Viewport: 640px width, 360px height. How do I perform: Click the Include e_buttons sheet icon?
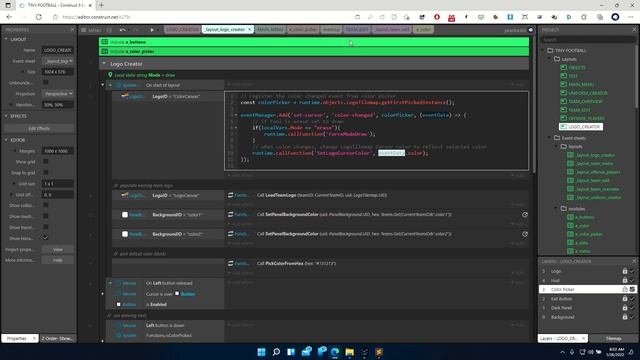click(x=105, y=42)
